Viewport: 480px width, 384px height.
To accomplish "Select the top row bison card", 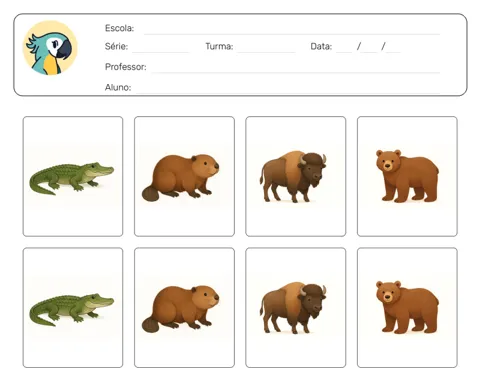I will point(296,176).
